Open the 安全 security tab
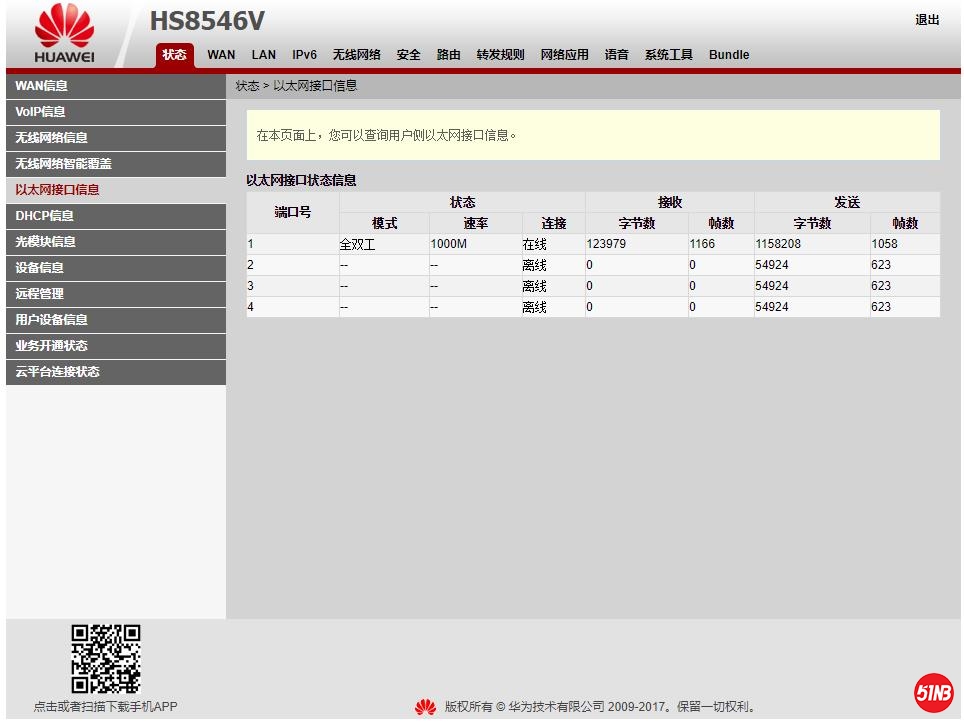This screenshot has height=723, width=964. tap(408, 55)
